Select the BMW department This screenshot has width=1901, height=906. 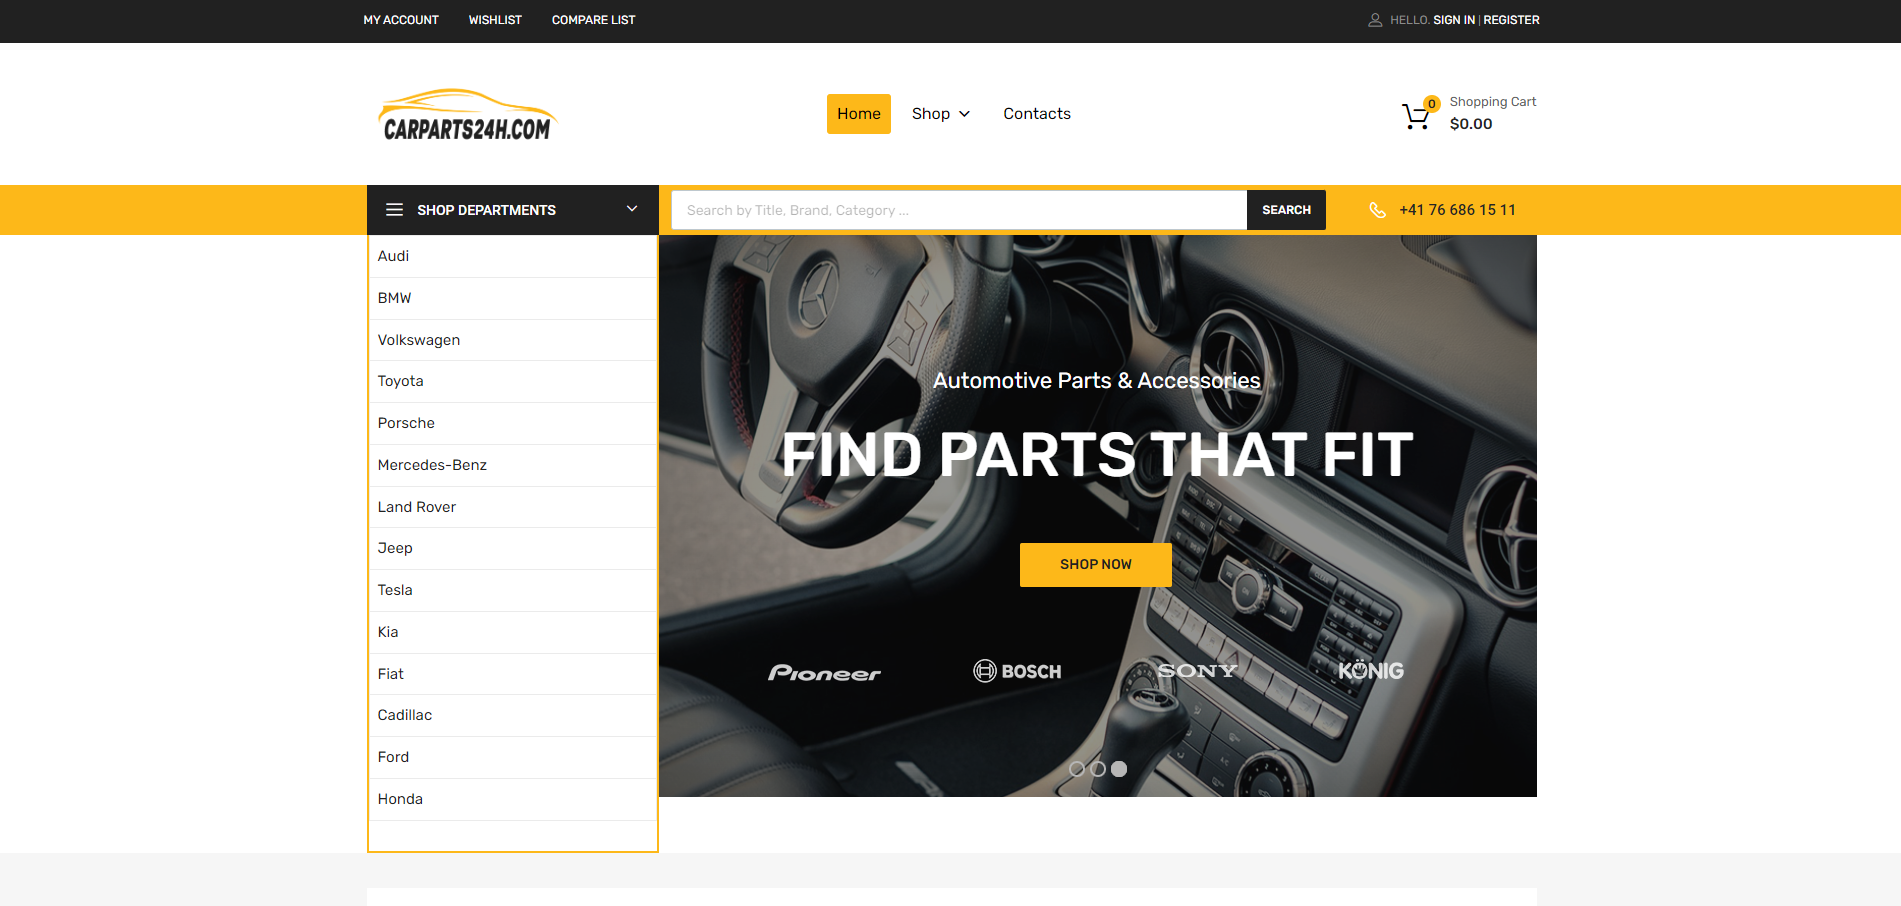point(512,298)
